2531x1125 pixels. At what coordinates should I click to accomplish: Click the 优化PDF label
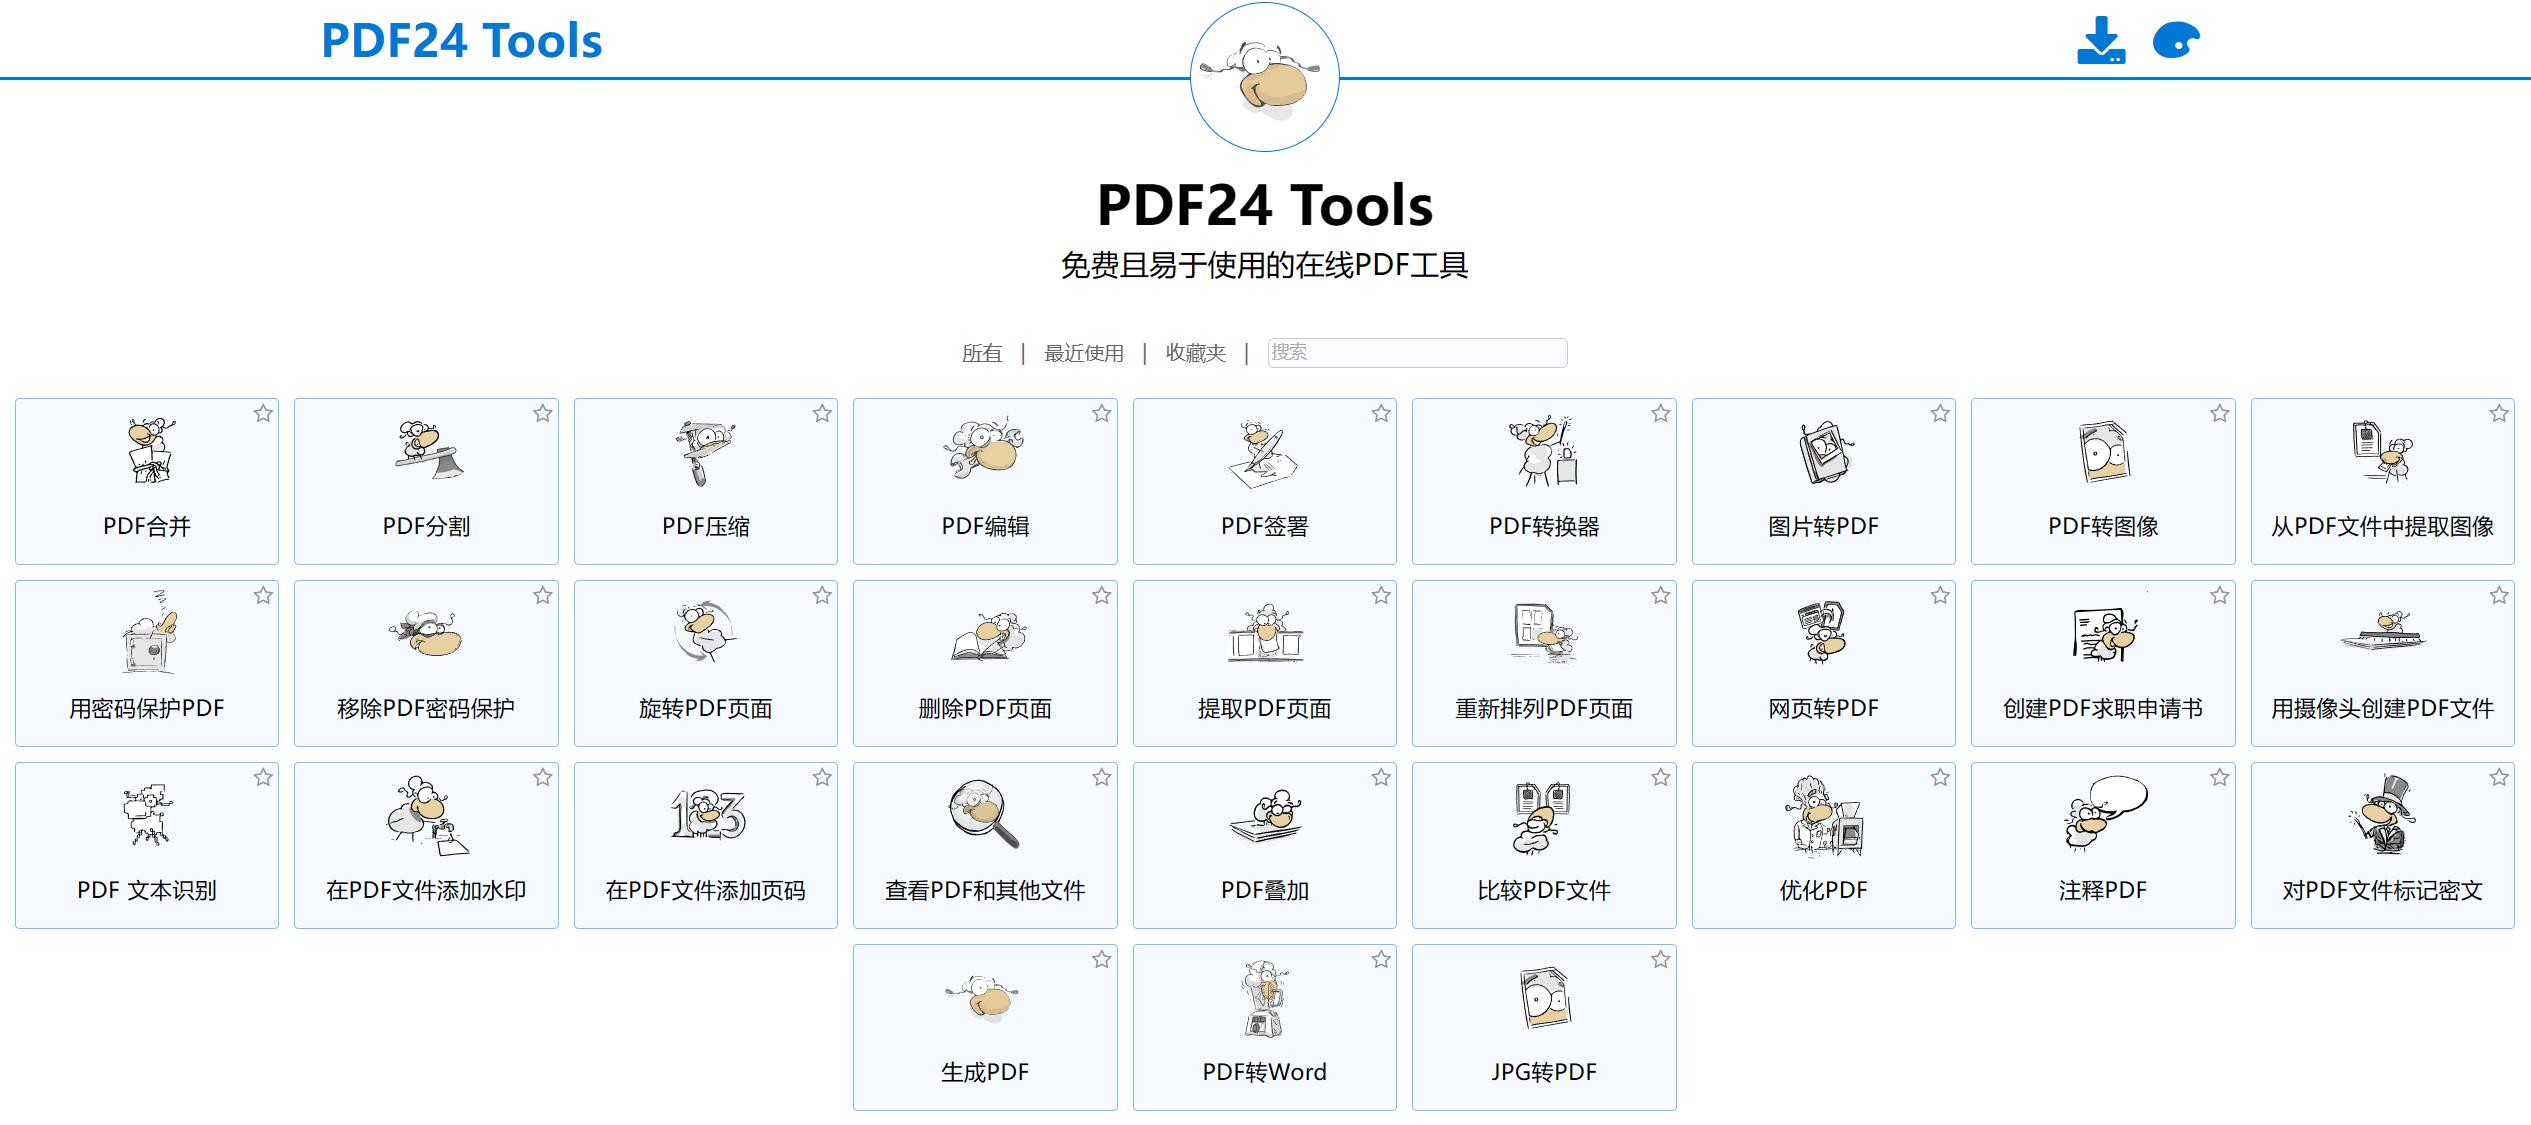(x=1823, y=890)
